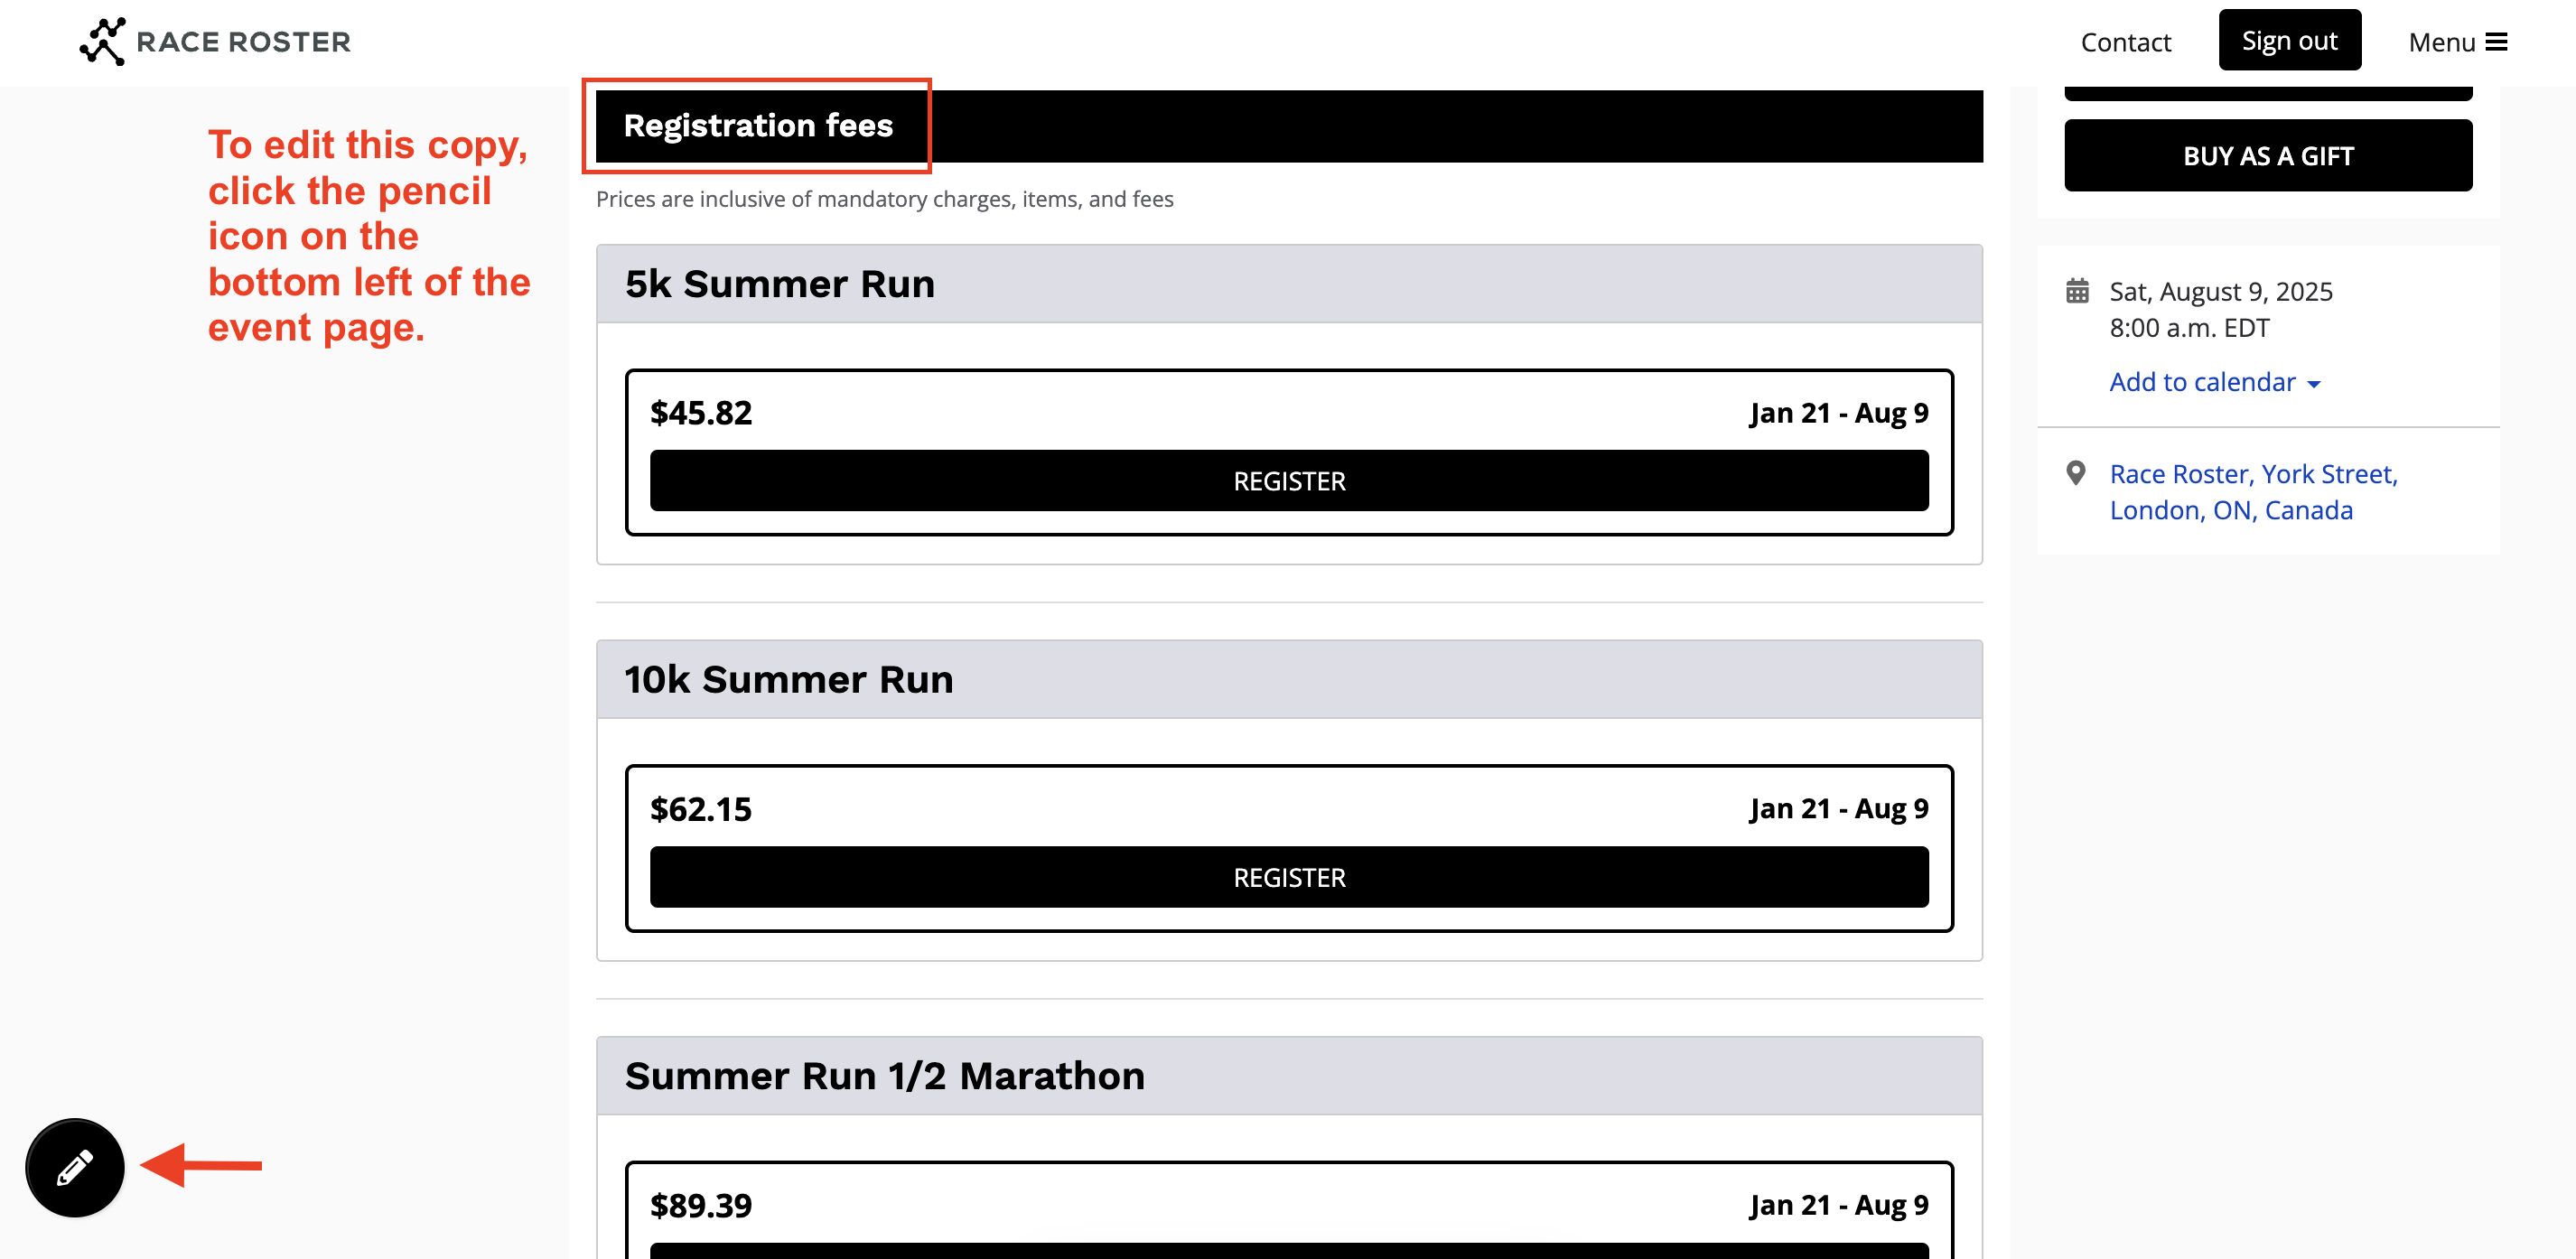Screen dimensions: 2576x1259
Task: Click the $89.39 half marathon price
Action: tap(701, 1205)
